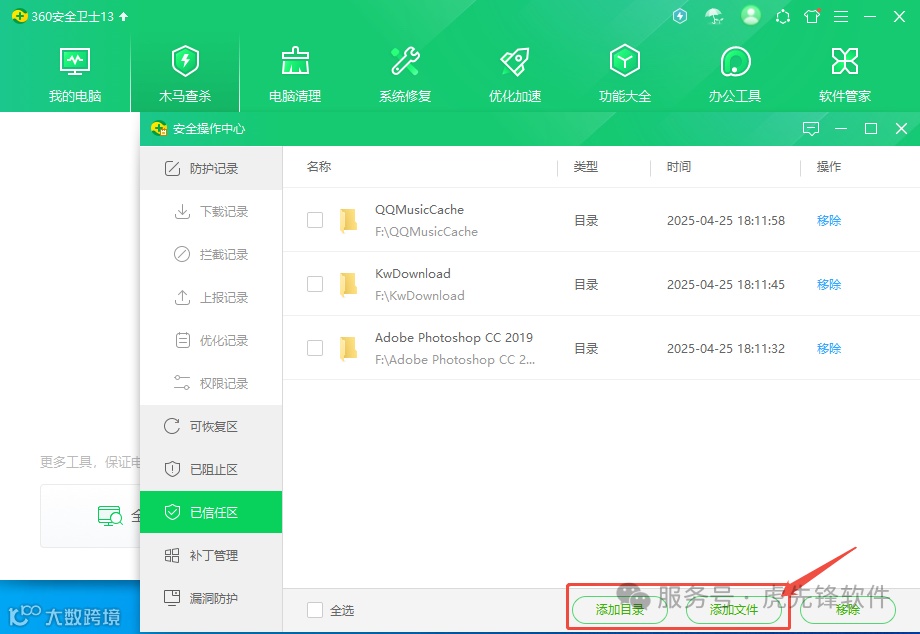Open 拦截记录 in sidebar
Image resolution: width=920 pixels, height=634 pixels.
tap(211, 254)
